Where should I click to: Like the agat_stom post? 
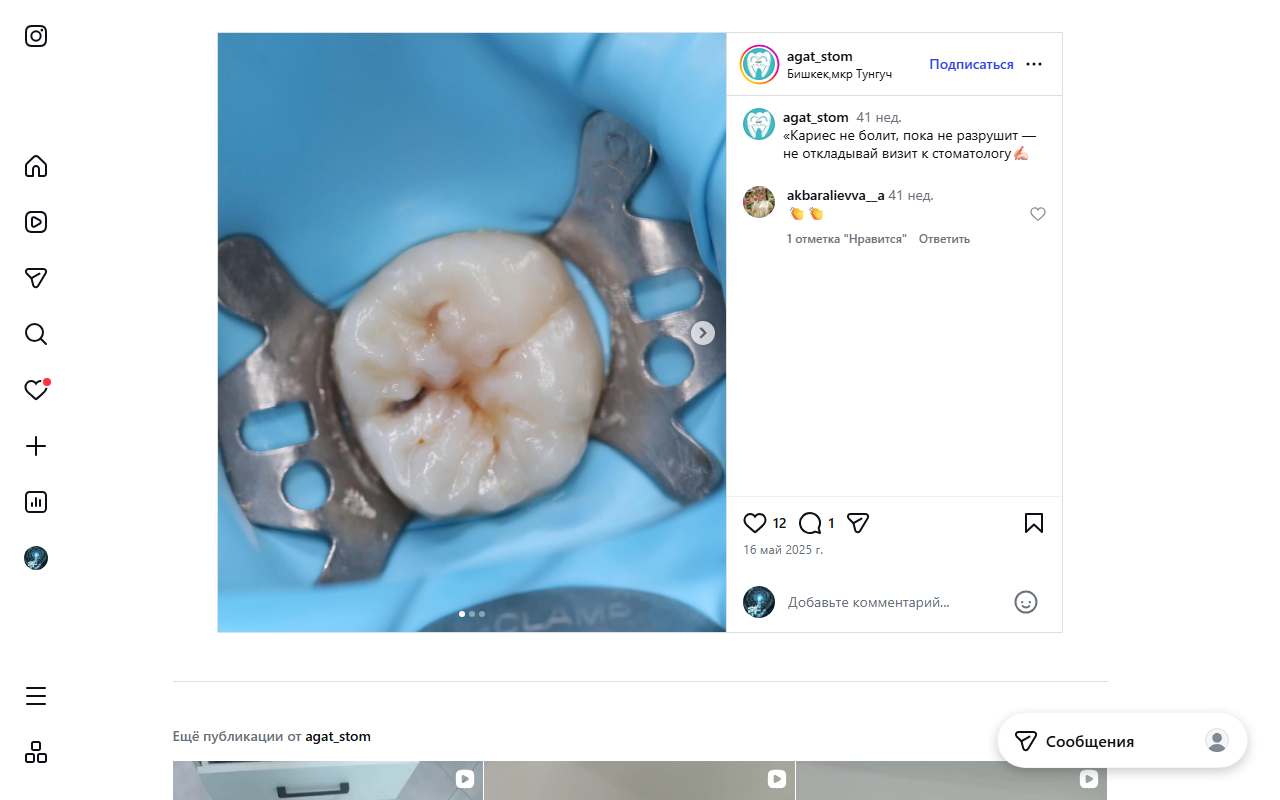click(755, 523)
